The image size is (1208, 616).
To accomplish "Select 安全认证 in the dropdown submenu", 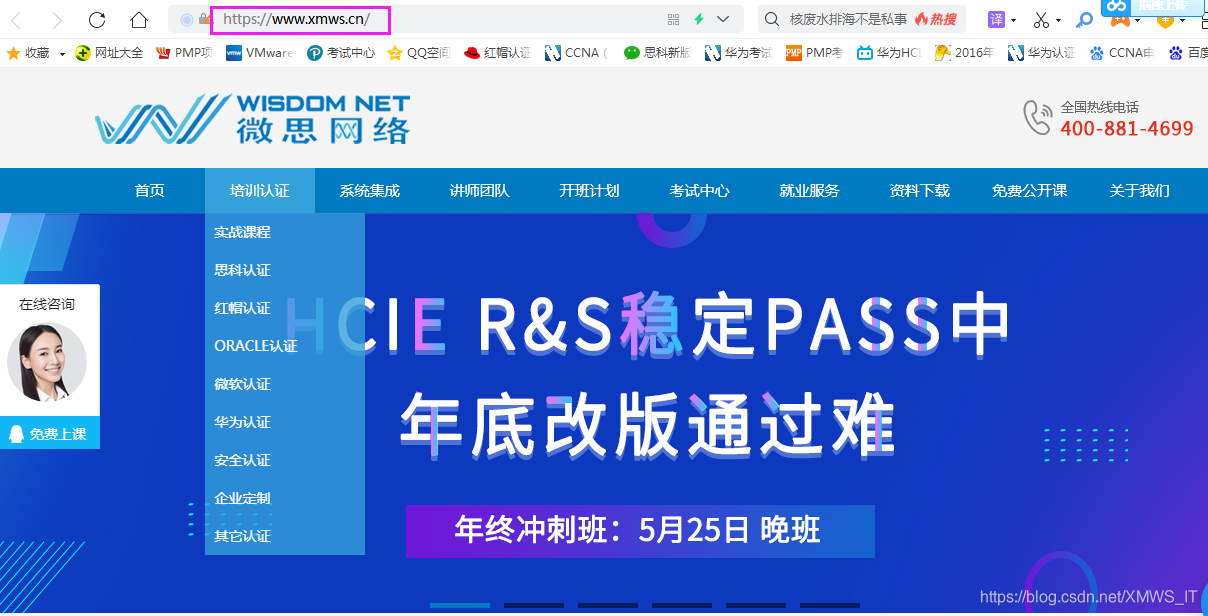I will (285, 460).
